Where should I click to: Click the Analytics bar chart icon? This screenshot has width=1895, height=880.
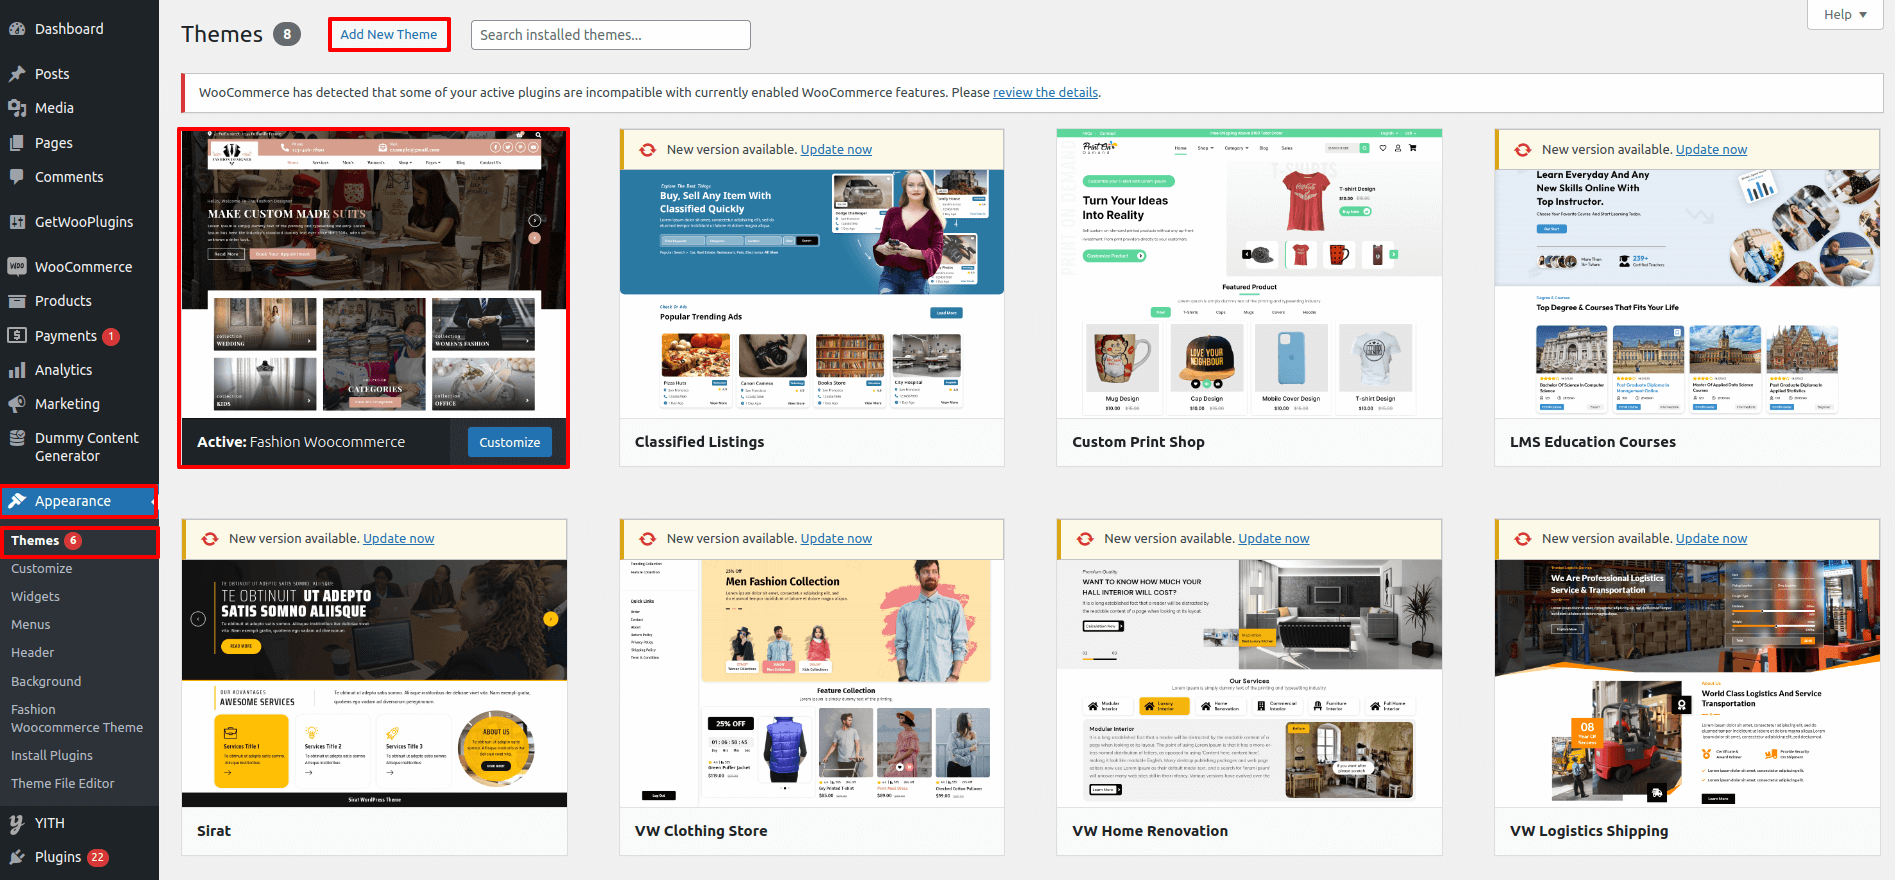(17, 370)
